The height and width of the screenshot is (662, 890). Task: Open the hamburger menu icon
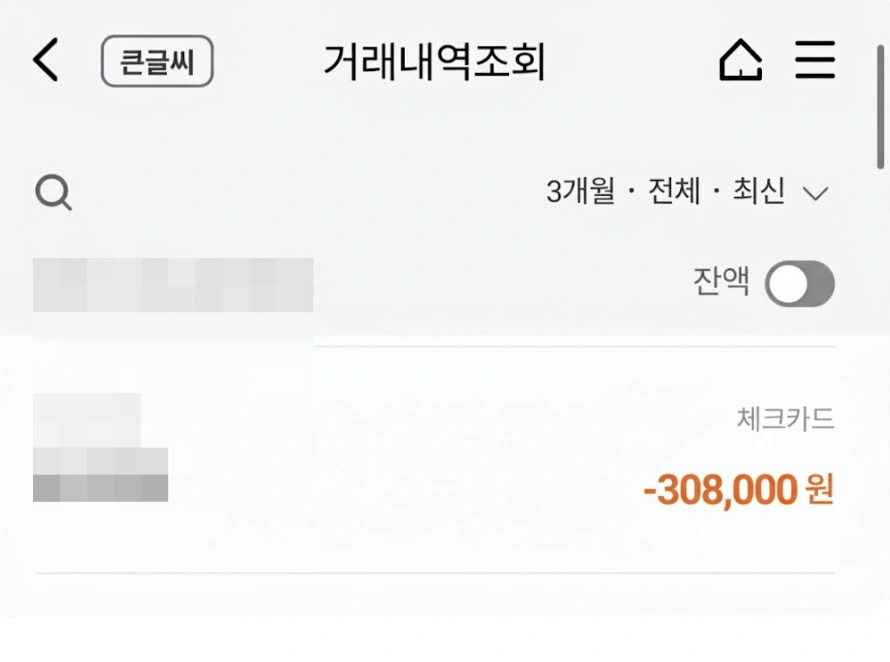pyautogui.click(x=815, y=60)
